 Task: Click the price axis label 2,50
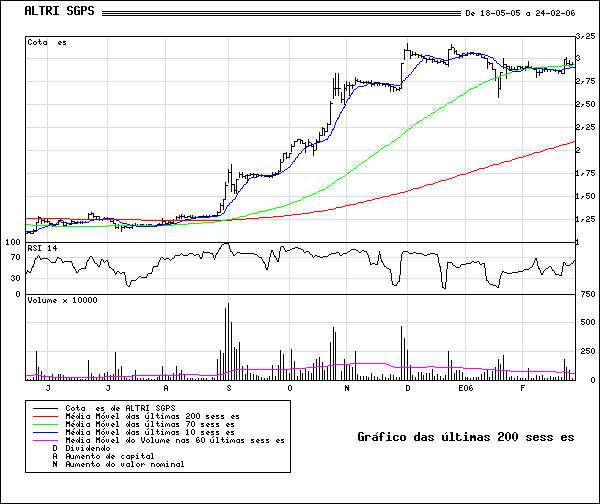[x=585, y=104]
